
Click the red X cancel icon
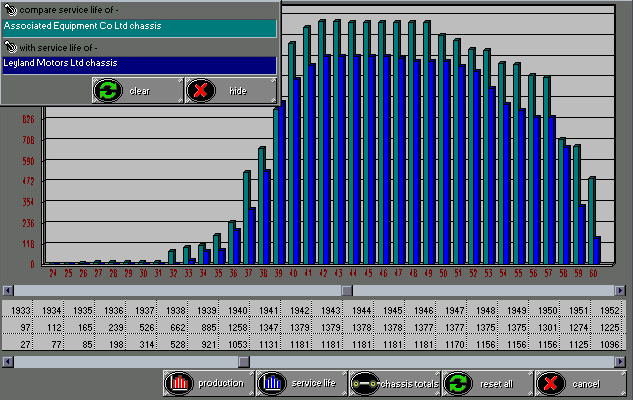tap(551, 383)
